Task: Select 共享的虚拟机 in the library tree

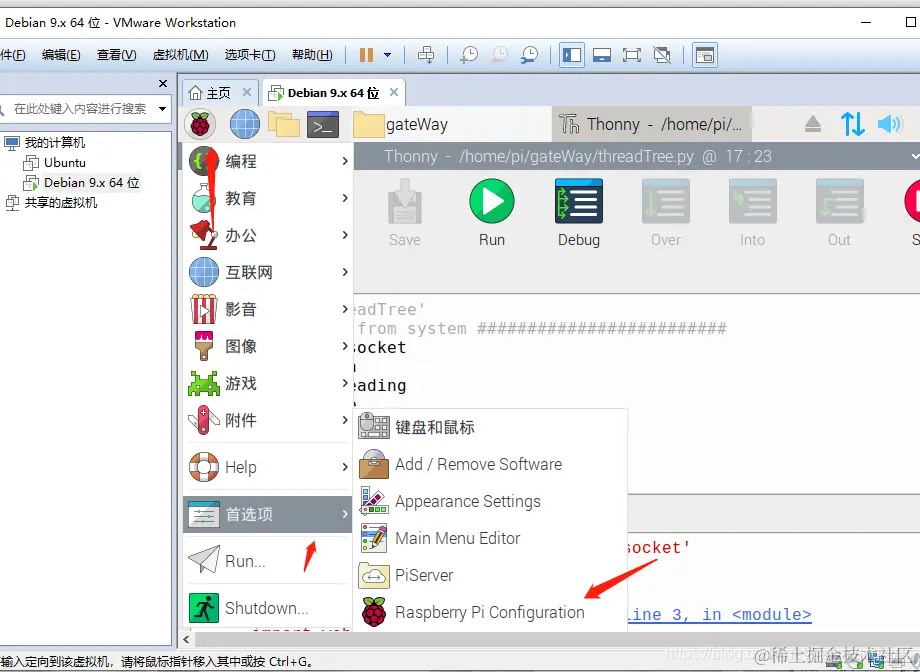Action: (x=60, y=202)
